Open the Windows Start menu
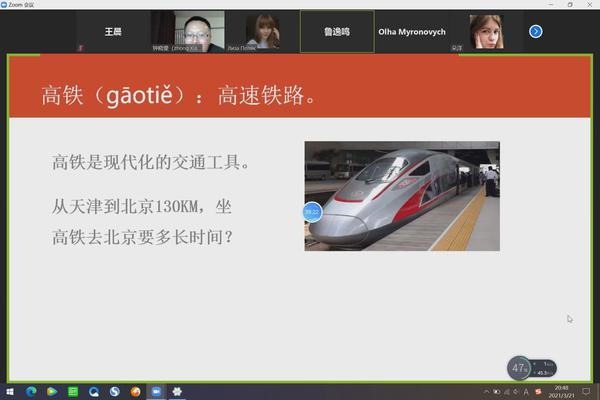 (x=9, y=392)
